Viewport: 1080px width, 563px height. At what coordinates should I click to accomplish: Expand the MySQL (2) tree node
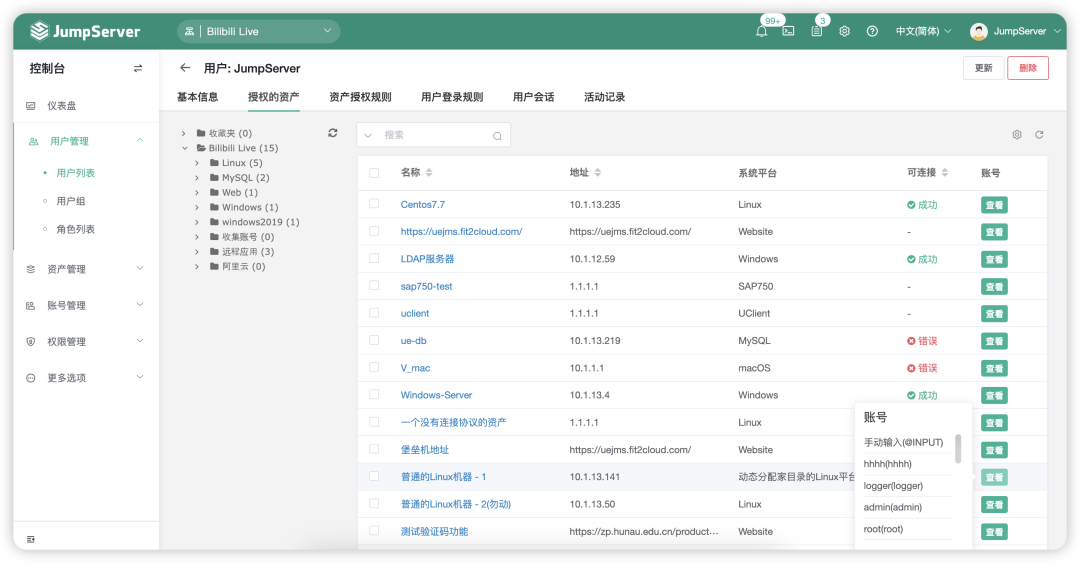tap(197, 178)
